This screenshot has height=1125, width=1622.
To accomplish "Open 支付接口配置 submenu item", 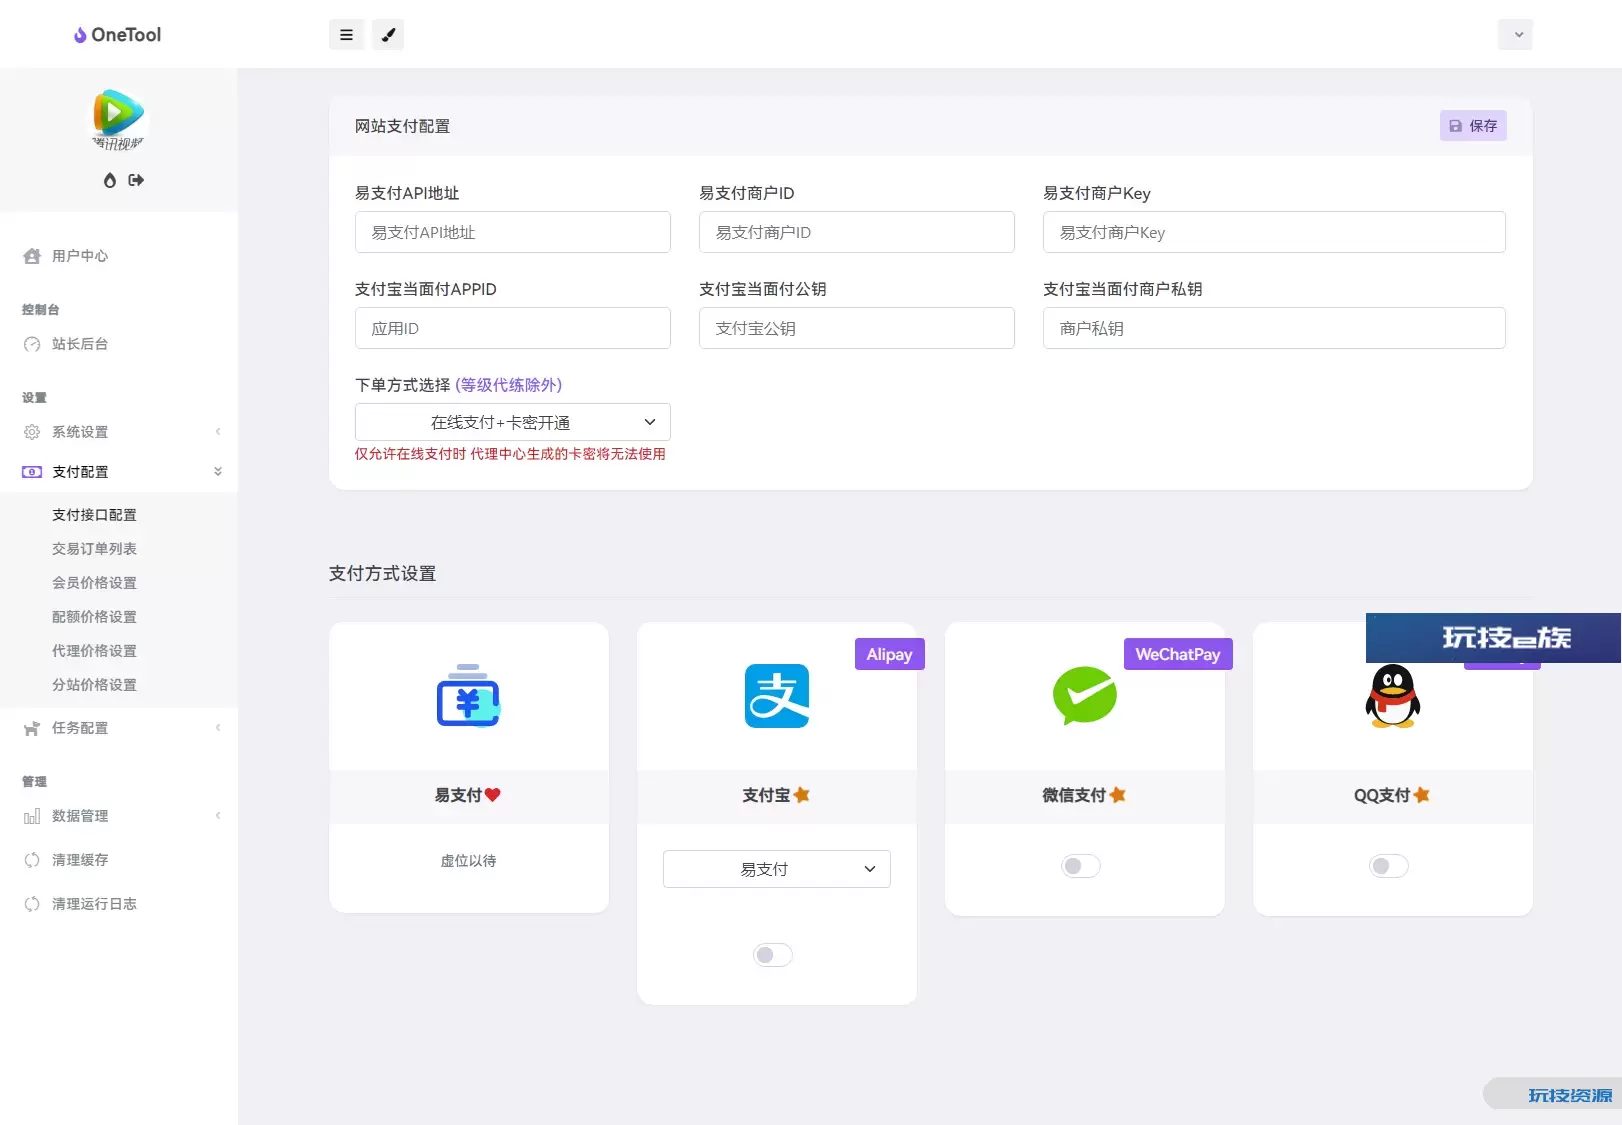I will tap(94, 515).
